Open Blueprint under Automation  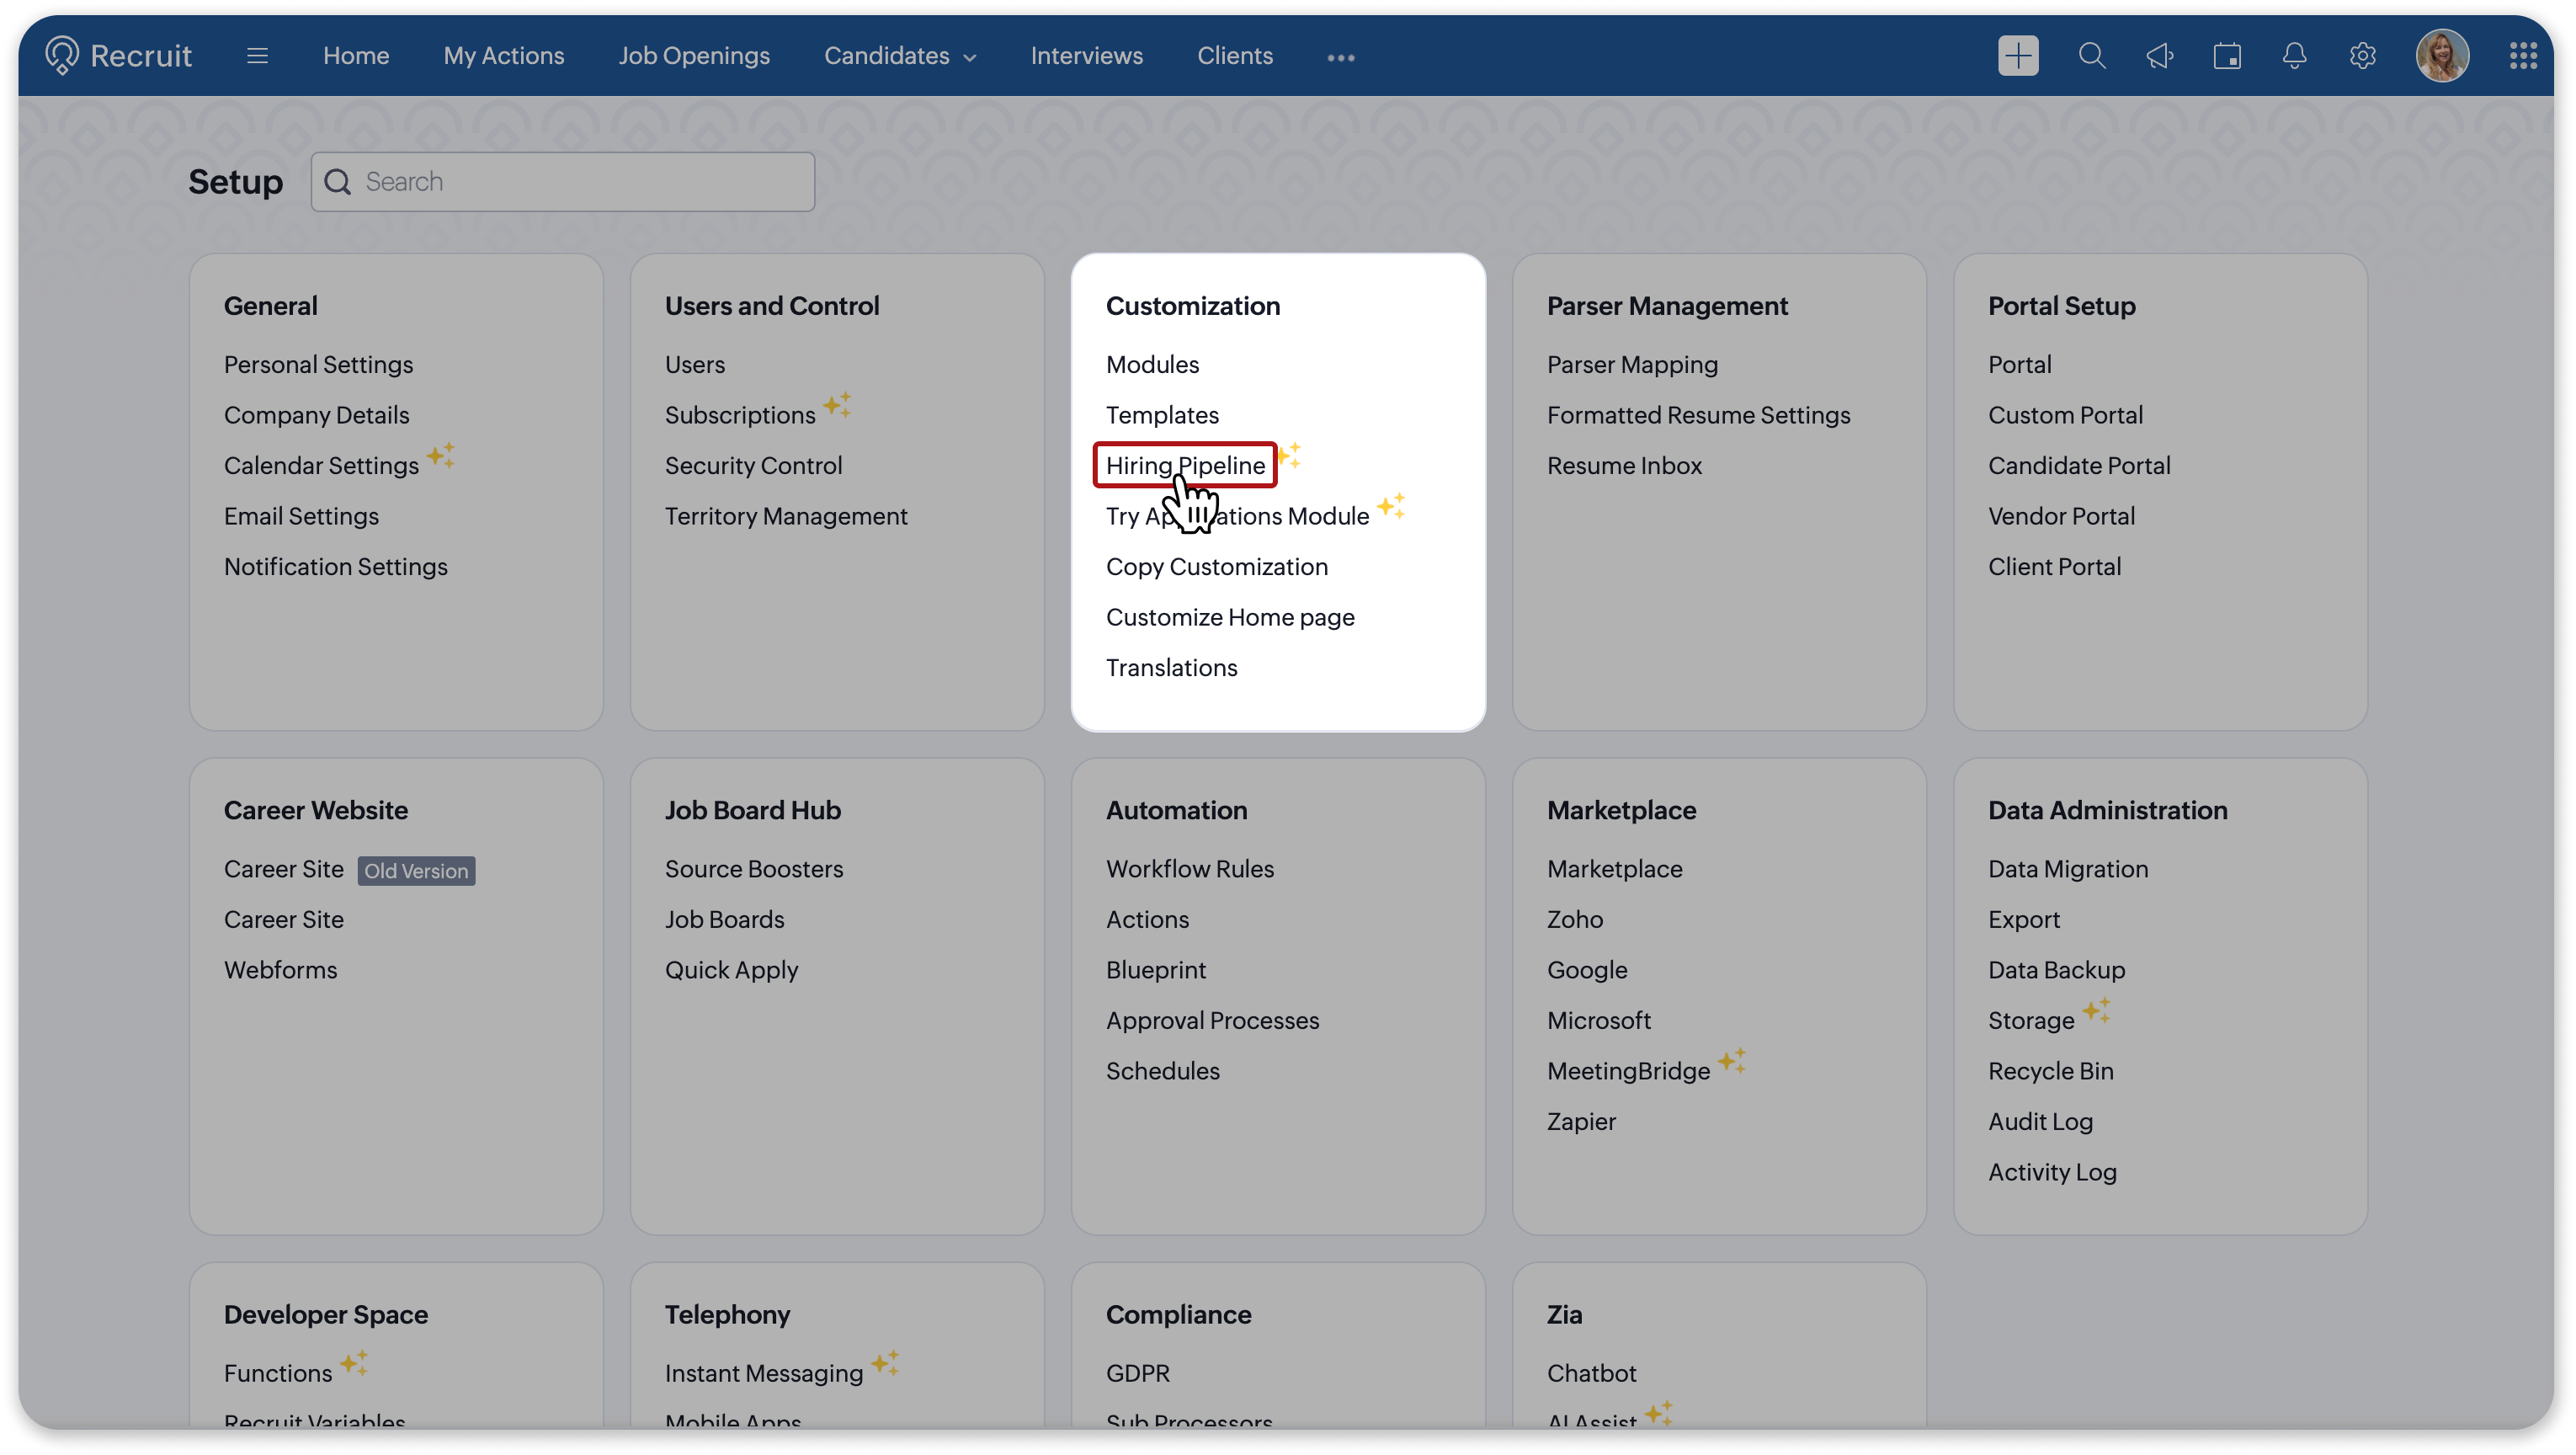coord(1156,970)
